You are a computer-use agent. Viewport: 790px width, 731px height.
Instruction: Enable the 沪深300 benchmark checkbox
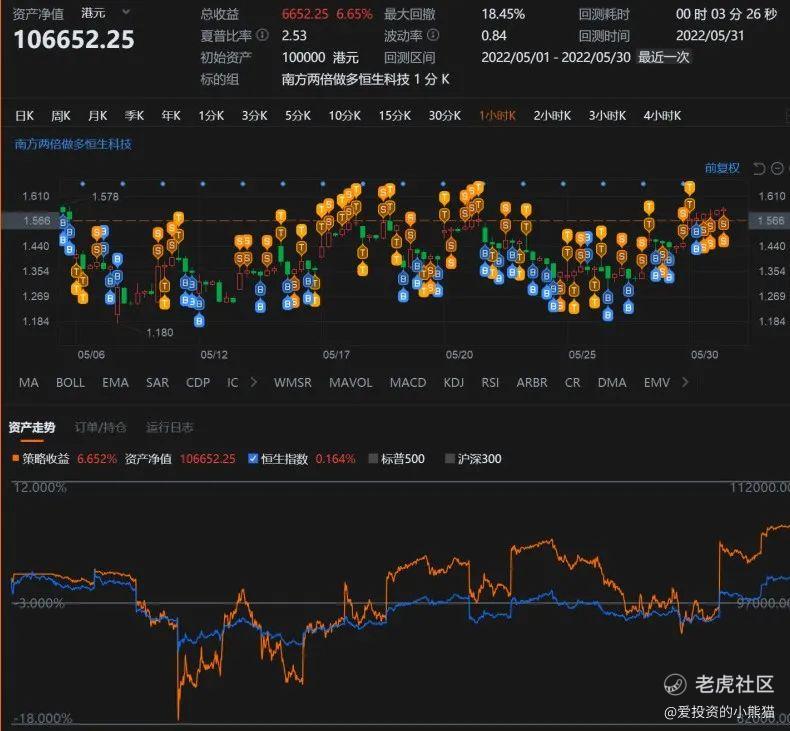(x=450, y=458)
